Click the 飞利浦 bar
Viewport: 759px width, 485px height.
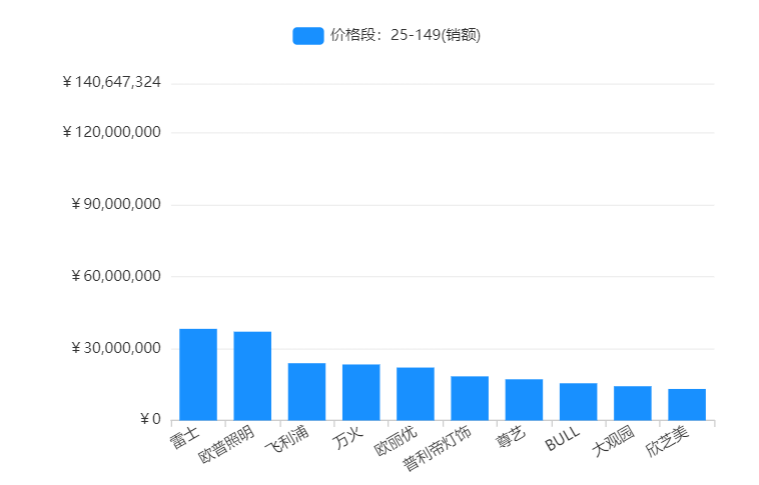coord(306,391)
